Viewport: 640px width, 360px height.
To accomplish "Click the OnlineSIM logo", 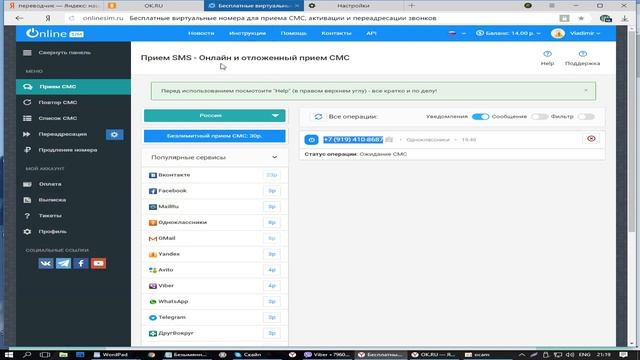I will [55, 33].
